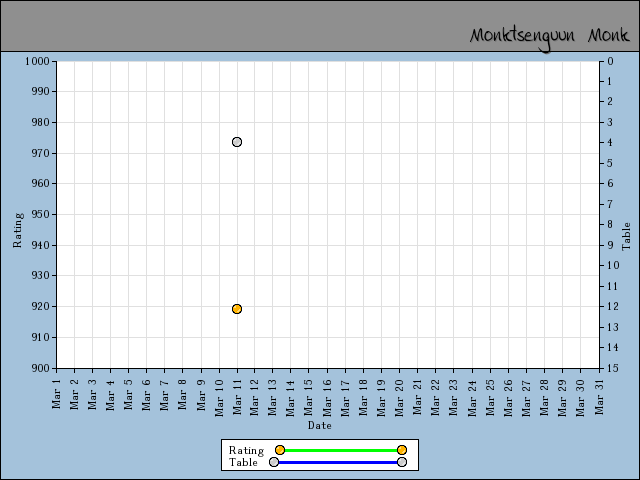The image size is (640, 480).
Task: Click the "900" rating axis label
Action: pyautogui.click(x=40, y=368)
